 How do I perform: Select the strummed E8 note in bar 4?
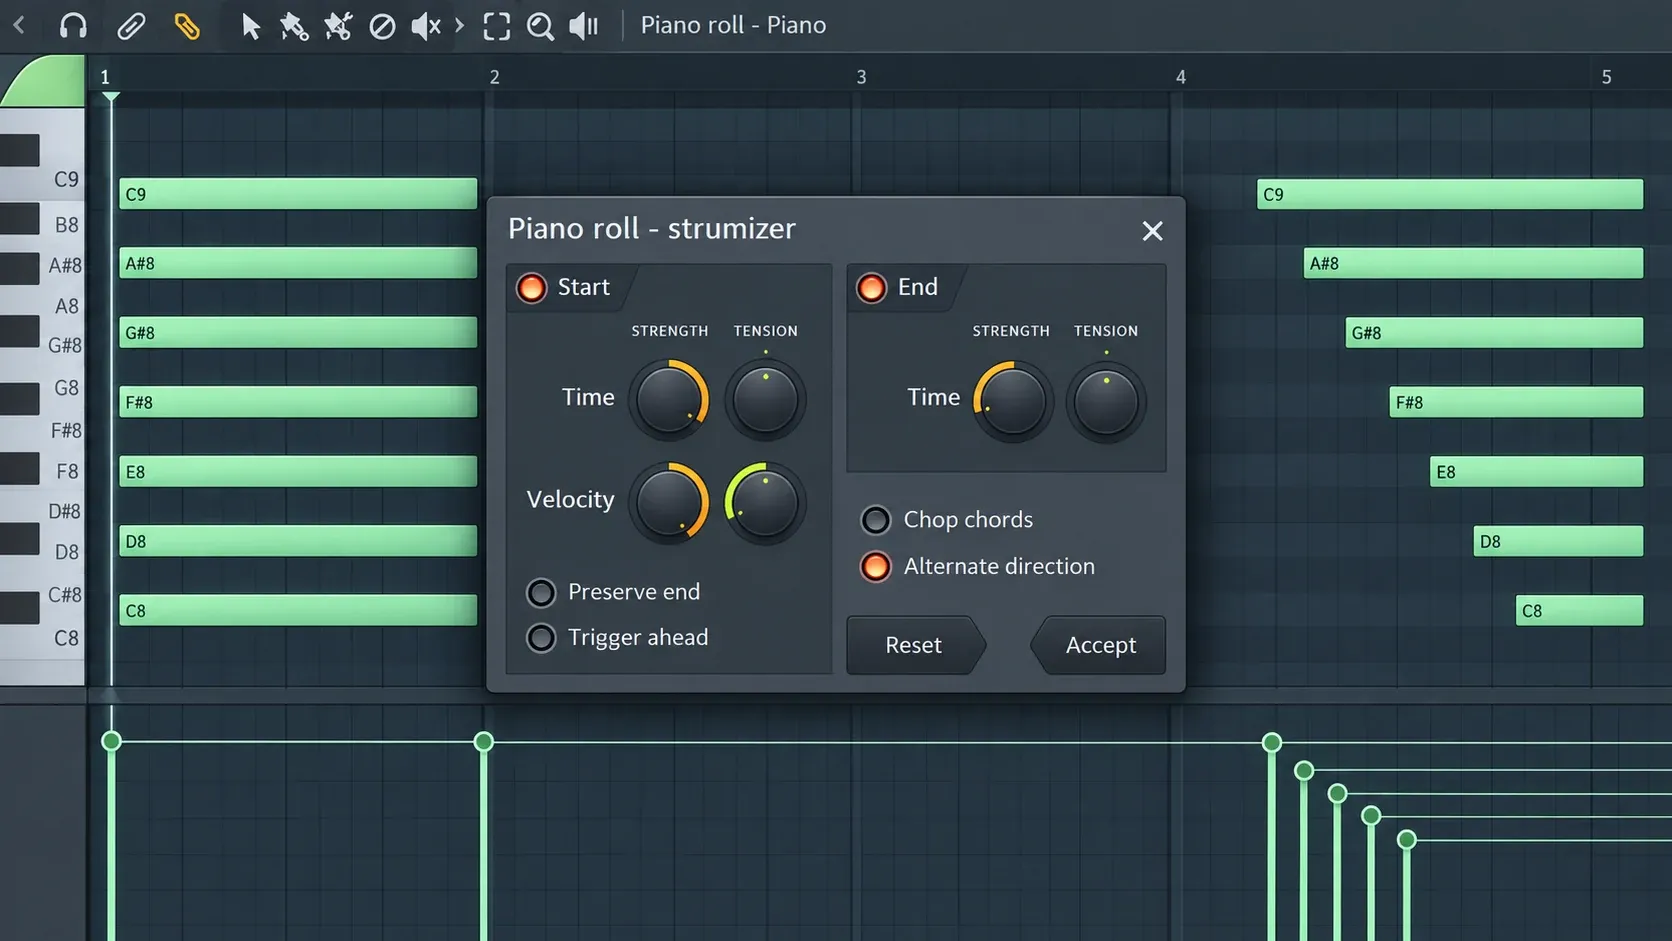pos(1537,471)
